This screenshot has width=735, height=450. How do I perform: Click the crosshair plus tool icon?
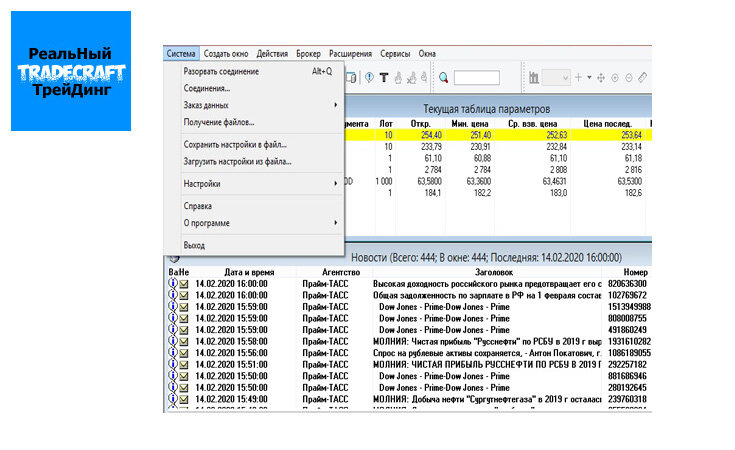(x=578, y=78)
